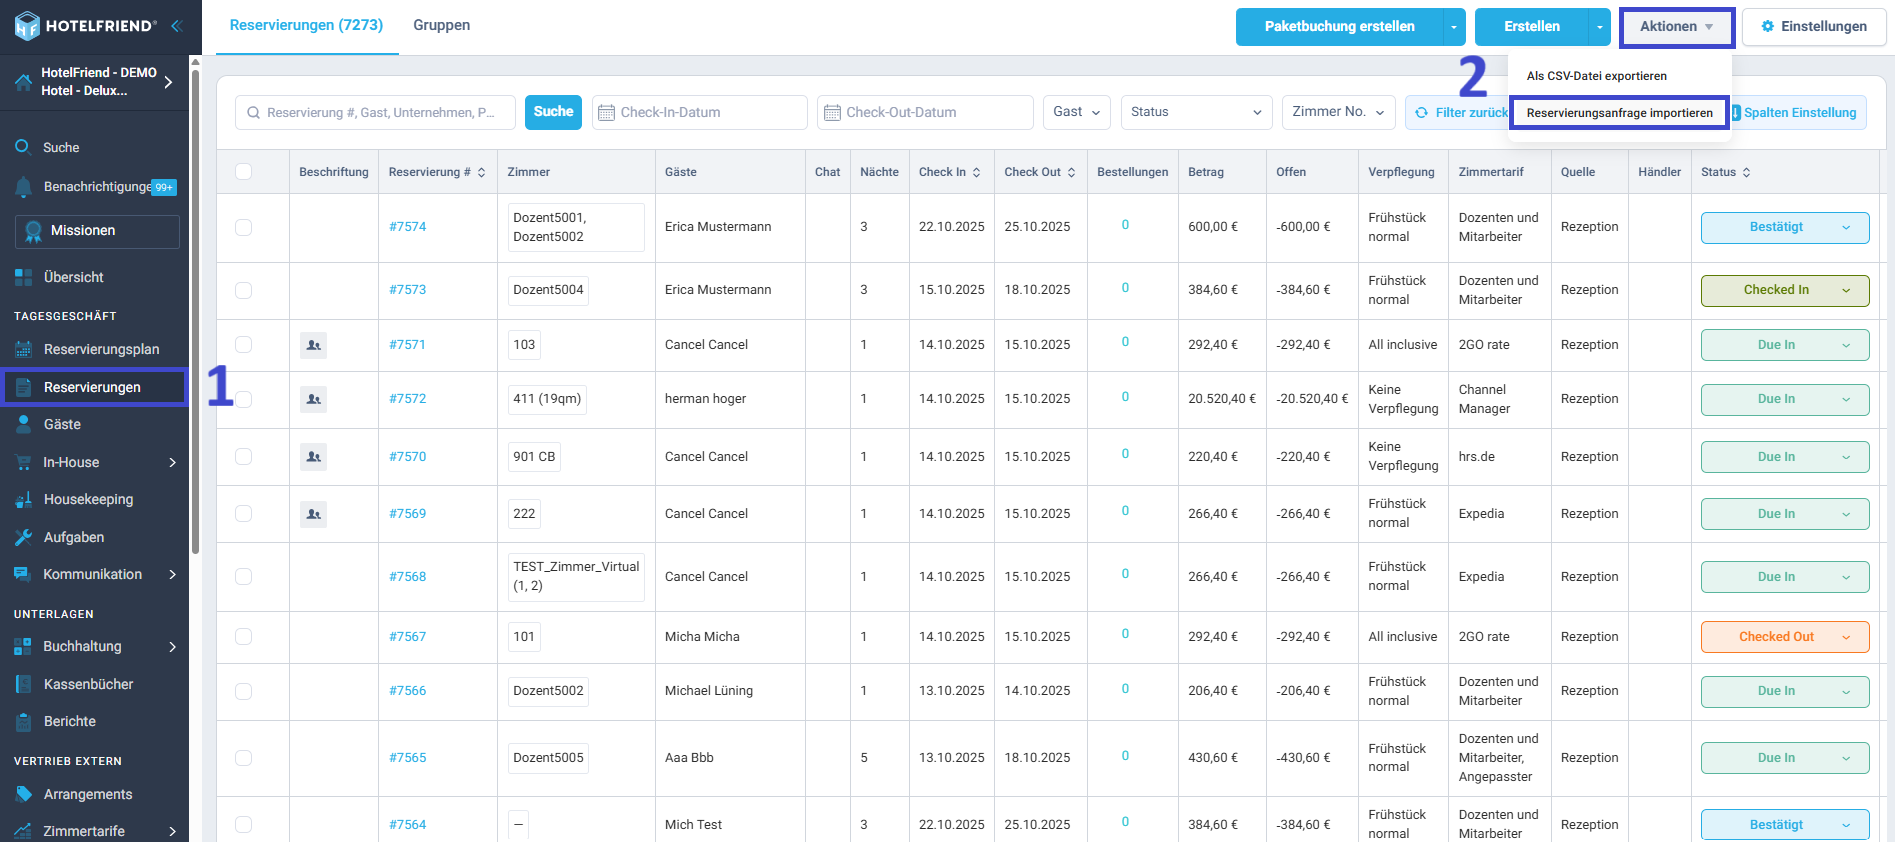Click group guests icon for reservation #7571
This screenshot has width=1895, height=842.
(x=313, y=345)
